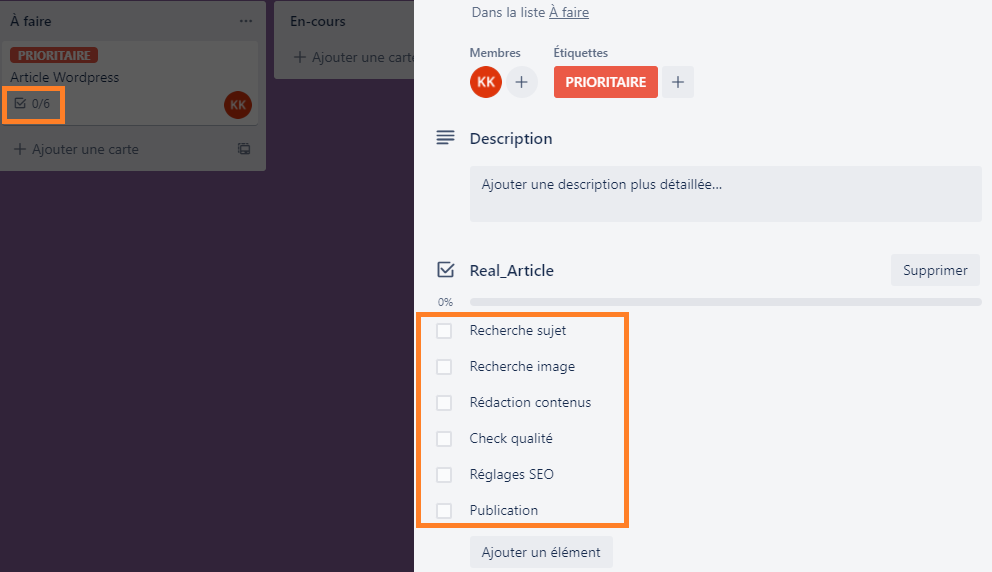
Task: Tick the Rédaction contenus checkbox
Action: pyautogui.click(x=444, y=403)
